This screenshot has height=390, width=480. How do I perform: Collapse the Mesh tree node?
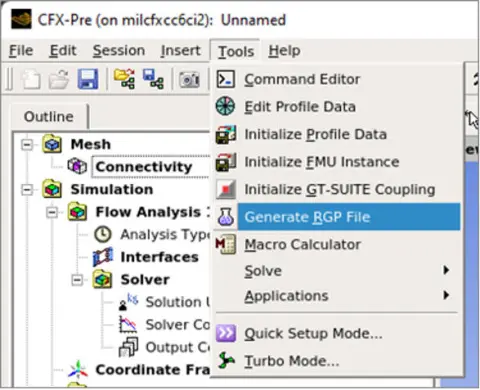coord(27,145)
